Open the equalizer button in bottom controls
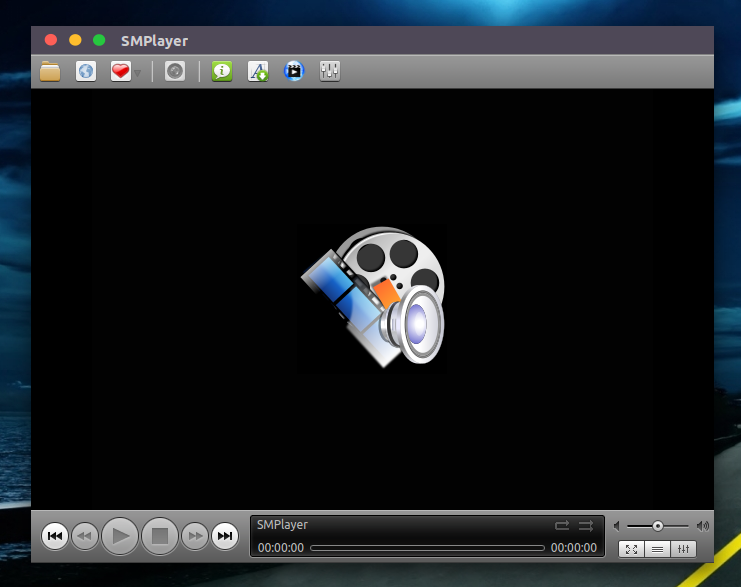Viewport: 741px width, 587px height. [683, 549]
